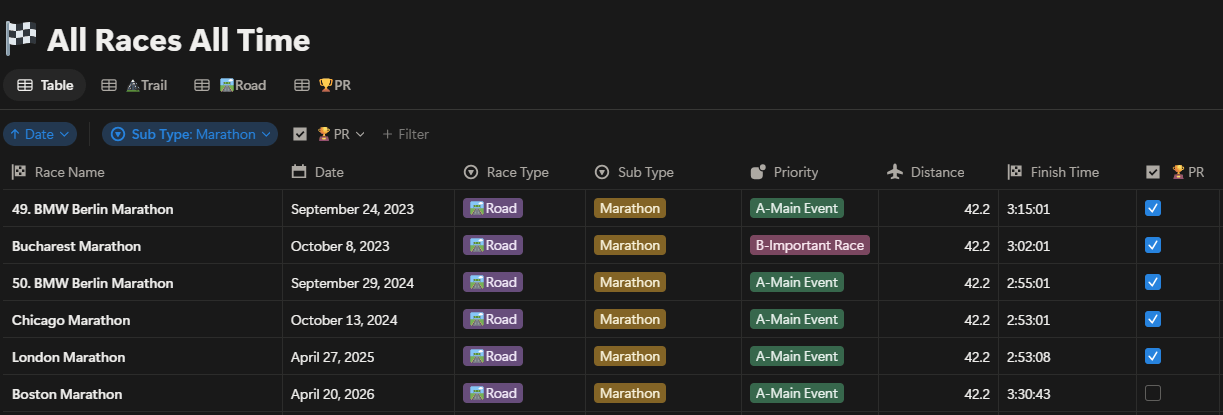The height and width of the screenshot is (415, 1223).
Task: Open the 50. BMW Berlin Marathon page
Action: tap(92, 283)
